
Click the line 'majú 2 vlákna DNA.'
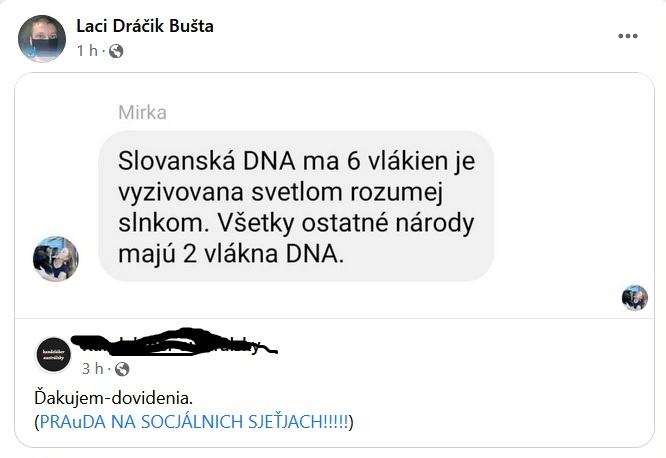(x=231, y=252)
